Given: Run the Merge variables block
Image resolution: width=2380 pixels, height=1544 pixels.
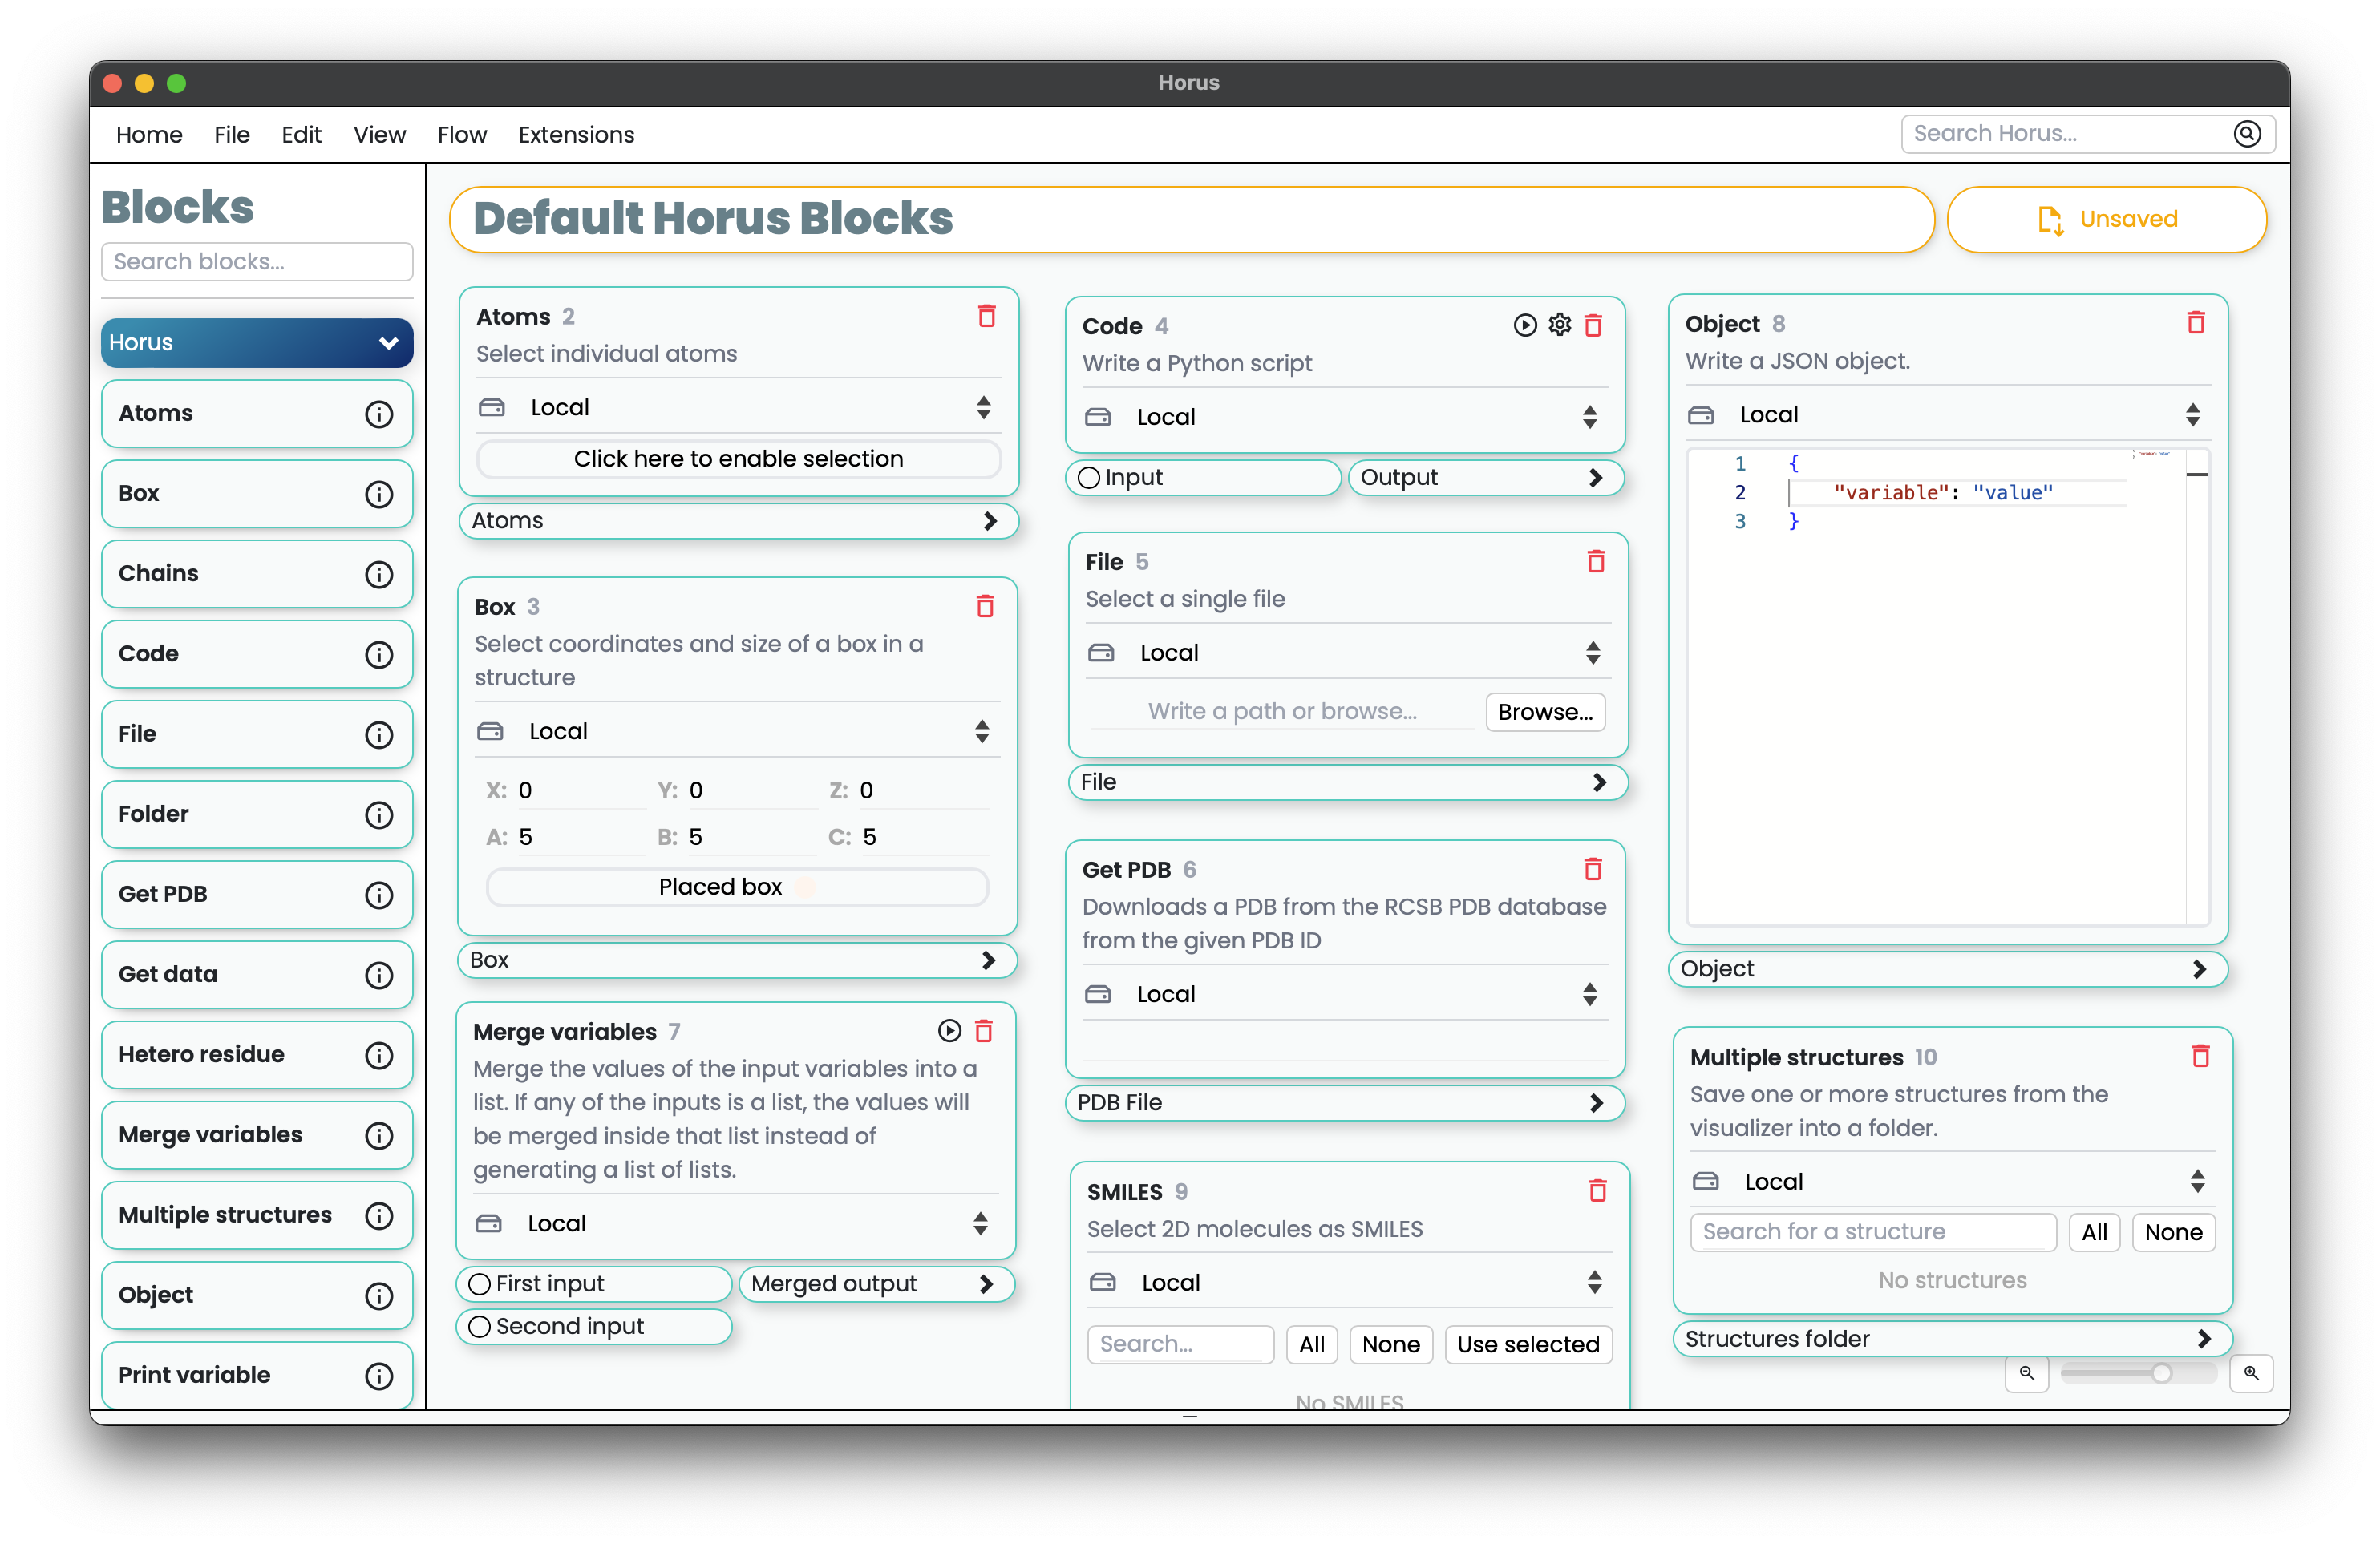Looking at the screenshot, I should 949,1031.
